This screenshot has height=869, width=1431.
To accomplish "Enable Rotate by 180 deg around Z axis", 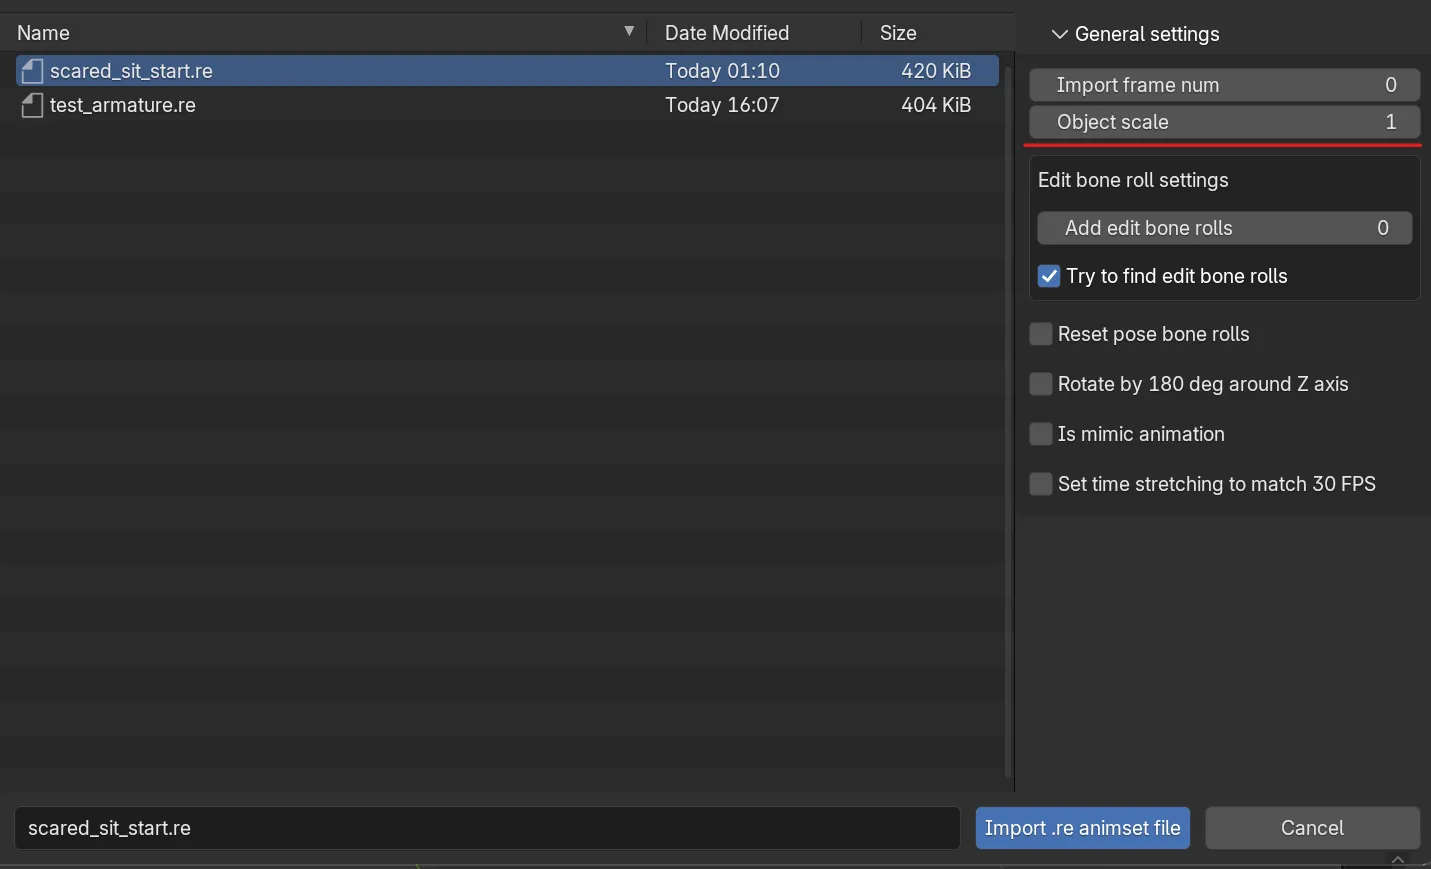I will coord(1040,384).
